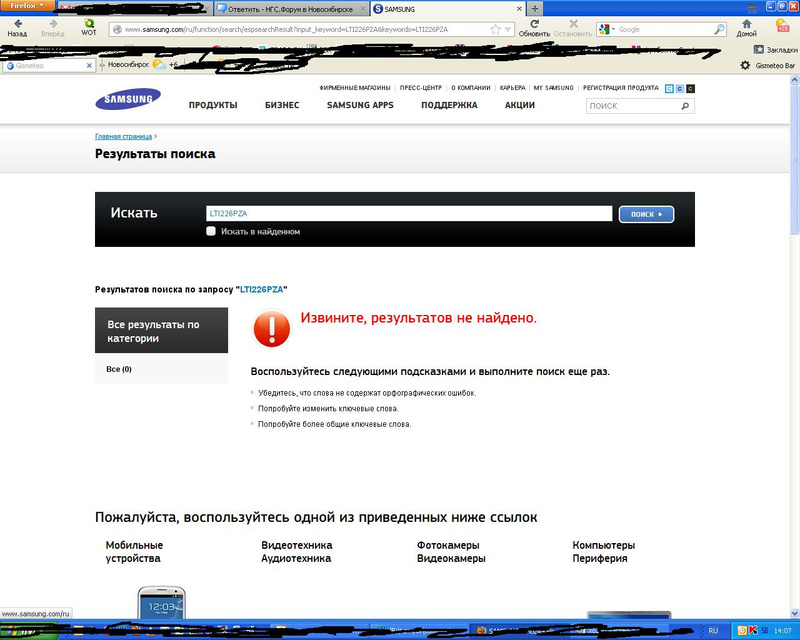Viewport: 800px width, 640px height.
Task: Open ПРЕСС-ЦЕНТР link
Action: (420, 88)
